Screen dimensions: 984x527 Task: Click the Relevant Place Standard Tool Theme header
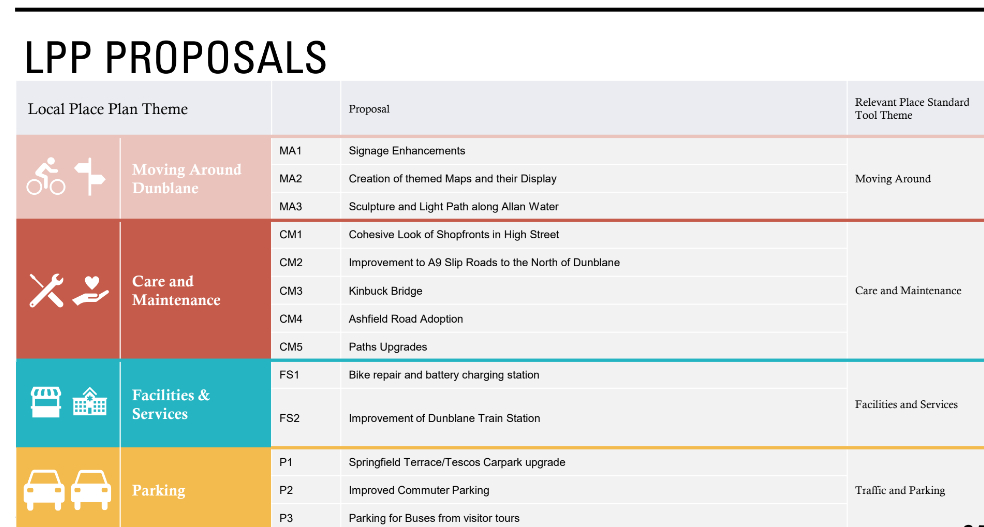click(911, 108)
